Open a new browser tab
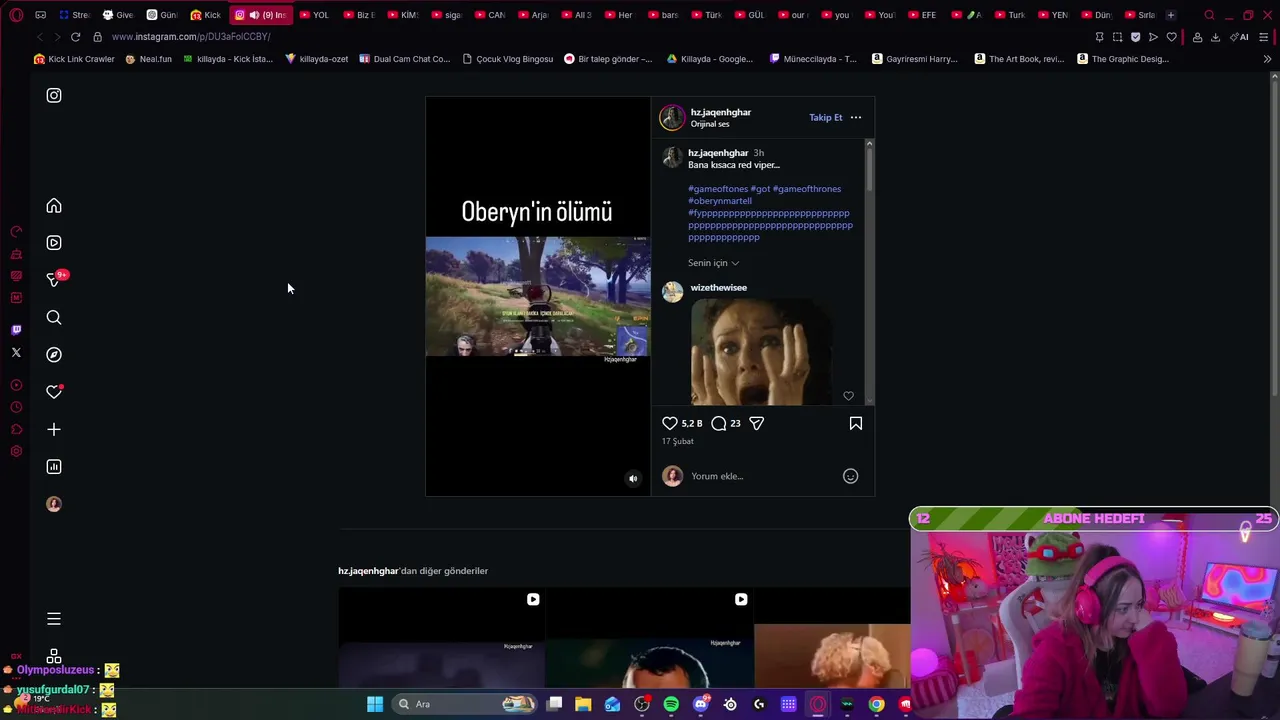The height and width of the screenshot is (720, 1280). point(1171,15)
